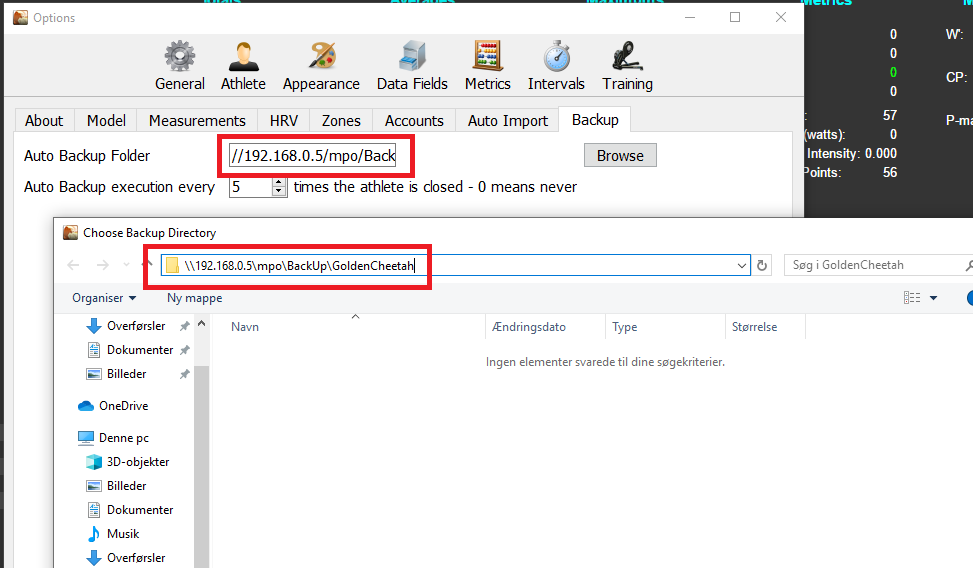Open the recent locations dropdown arrow
This screenshot has height=568, width=973.
click(127, 265)
